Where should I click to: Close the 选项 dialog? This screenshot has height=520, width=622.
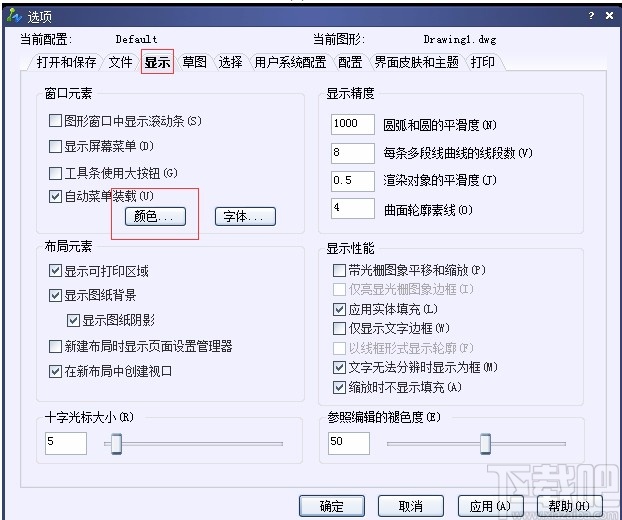(610, 15)
